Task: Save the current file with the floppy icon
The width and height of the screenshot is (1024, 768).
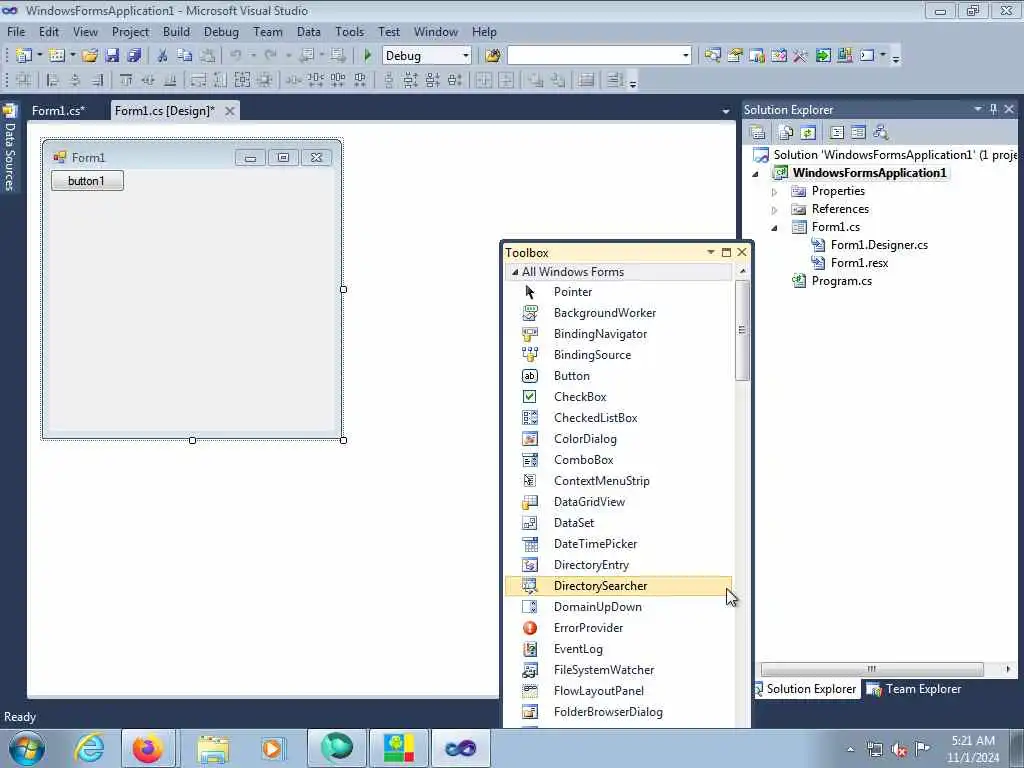Action: pyautogui.click(x=112, y=56)
